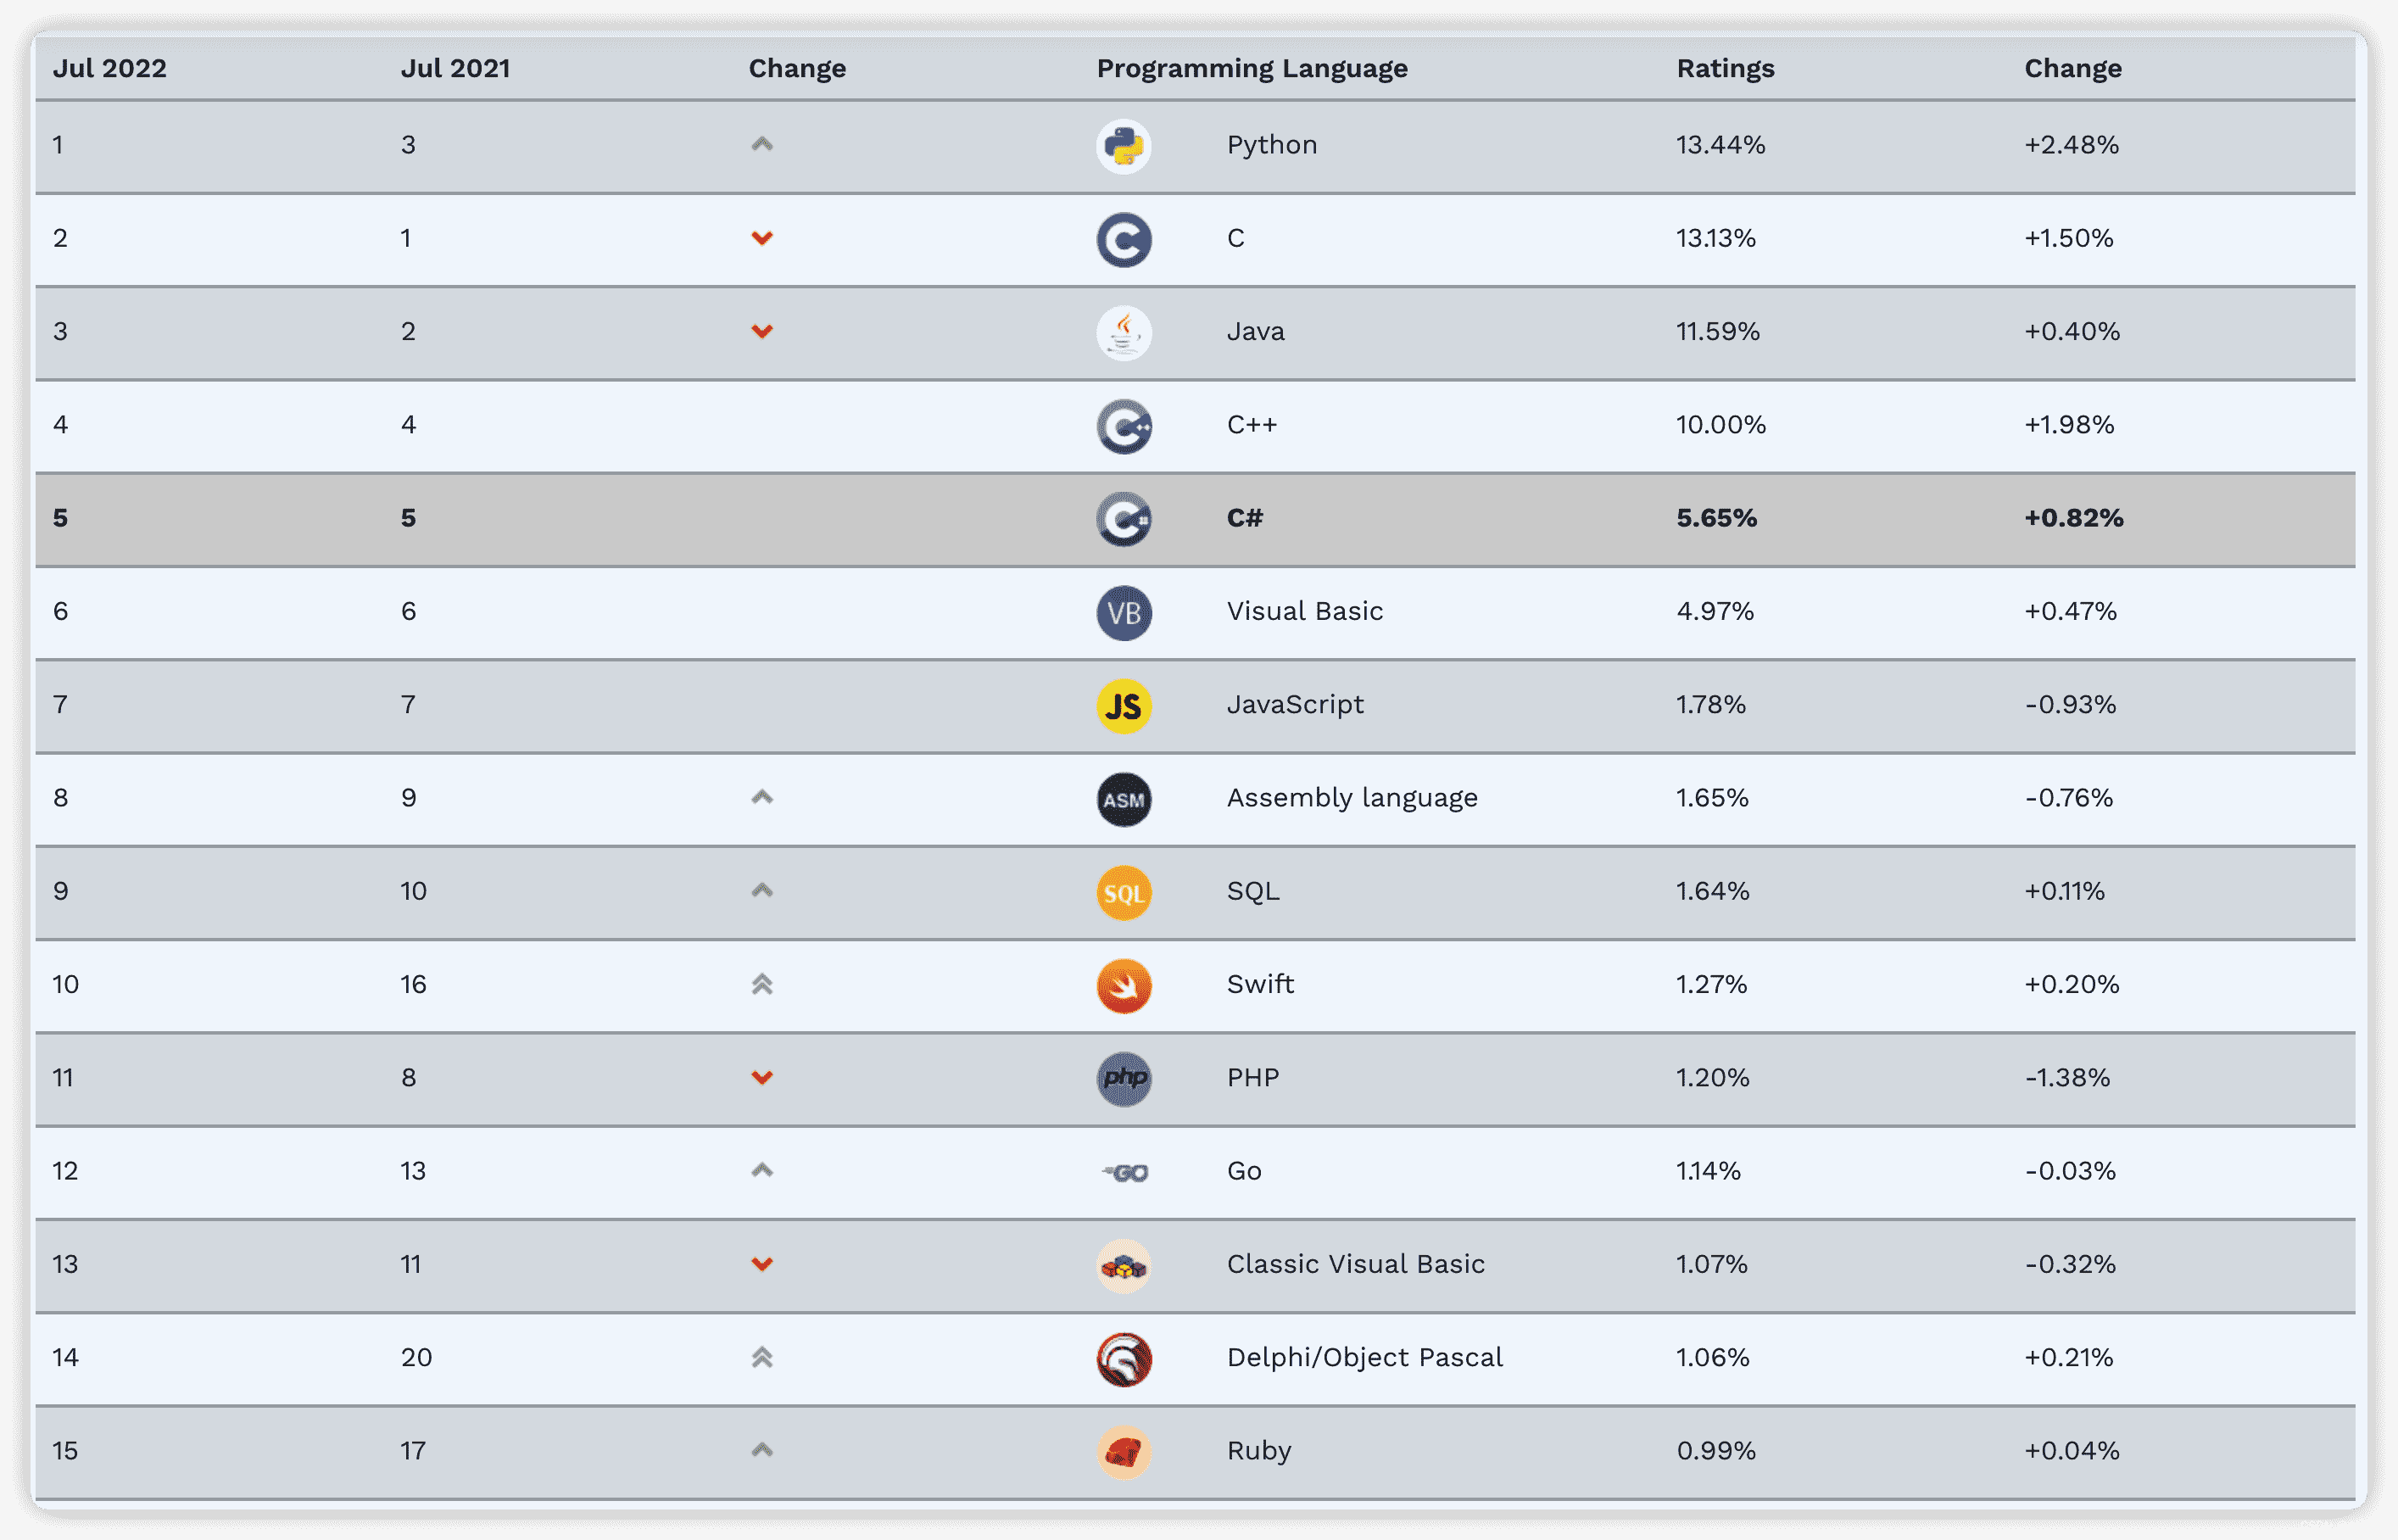Click the Go gopher logo

1126,1172
